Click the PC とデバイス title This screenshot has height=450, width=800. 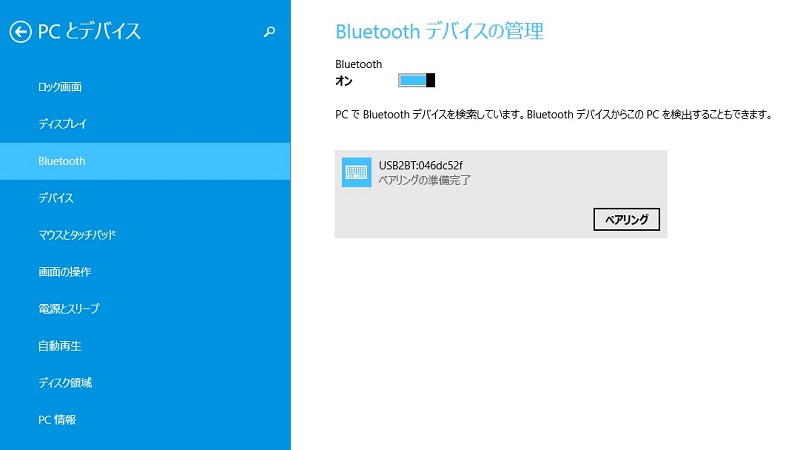click(89, 31)
